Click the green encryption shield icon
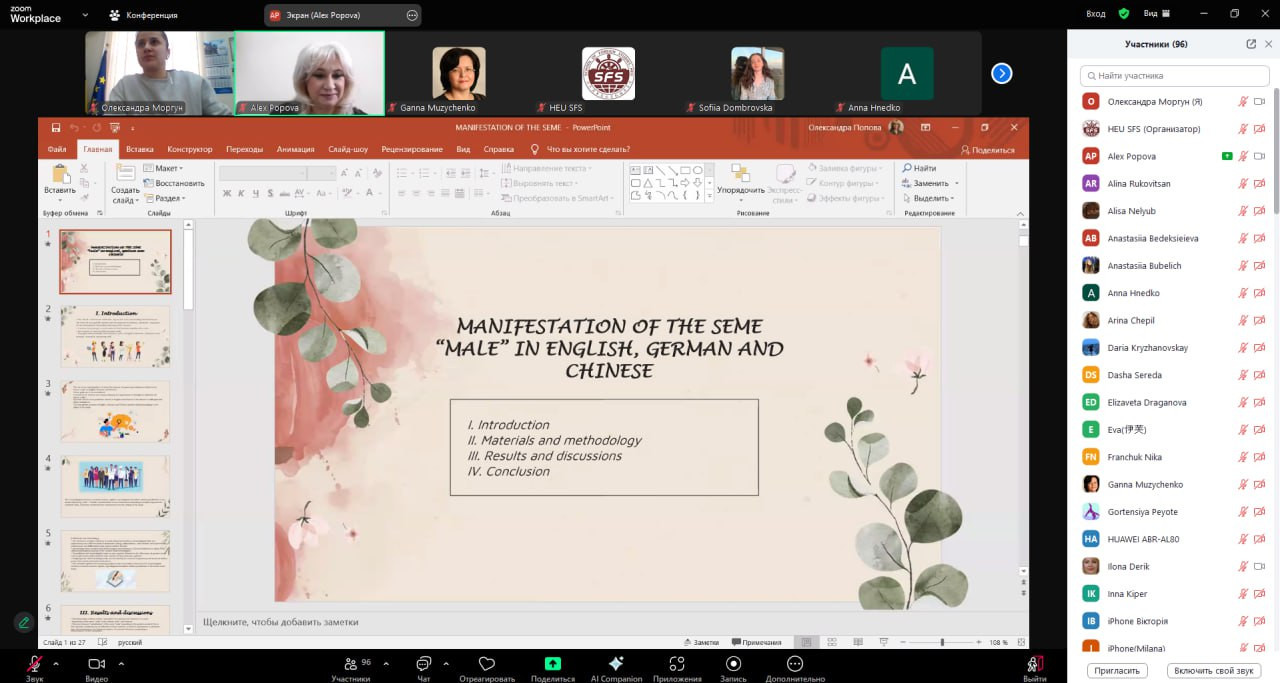1280x683 pixels. [1124, 14]
